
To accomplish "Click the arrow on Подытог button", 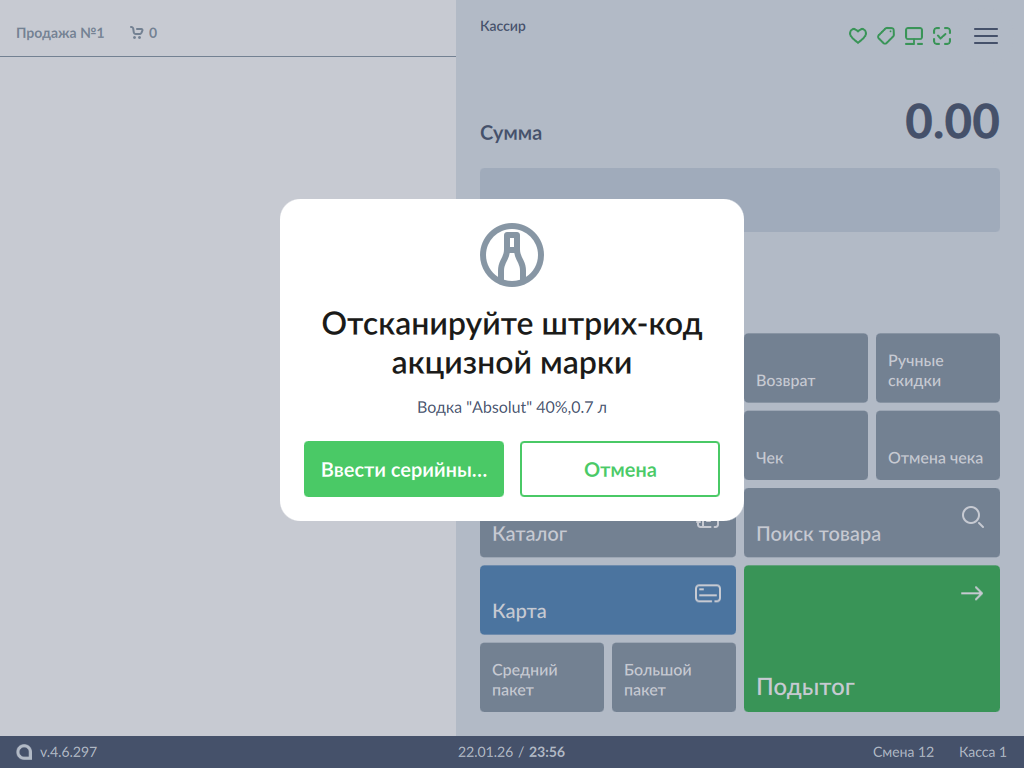I will [x=971, y=594].
